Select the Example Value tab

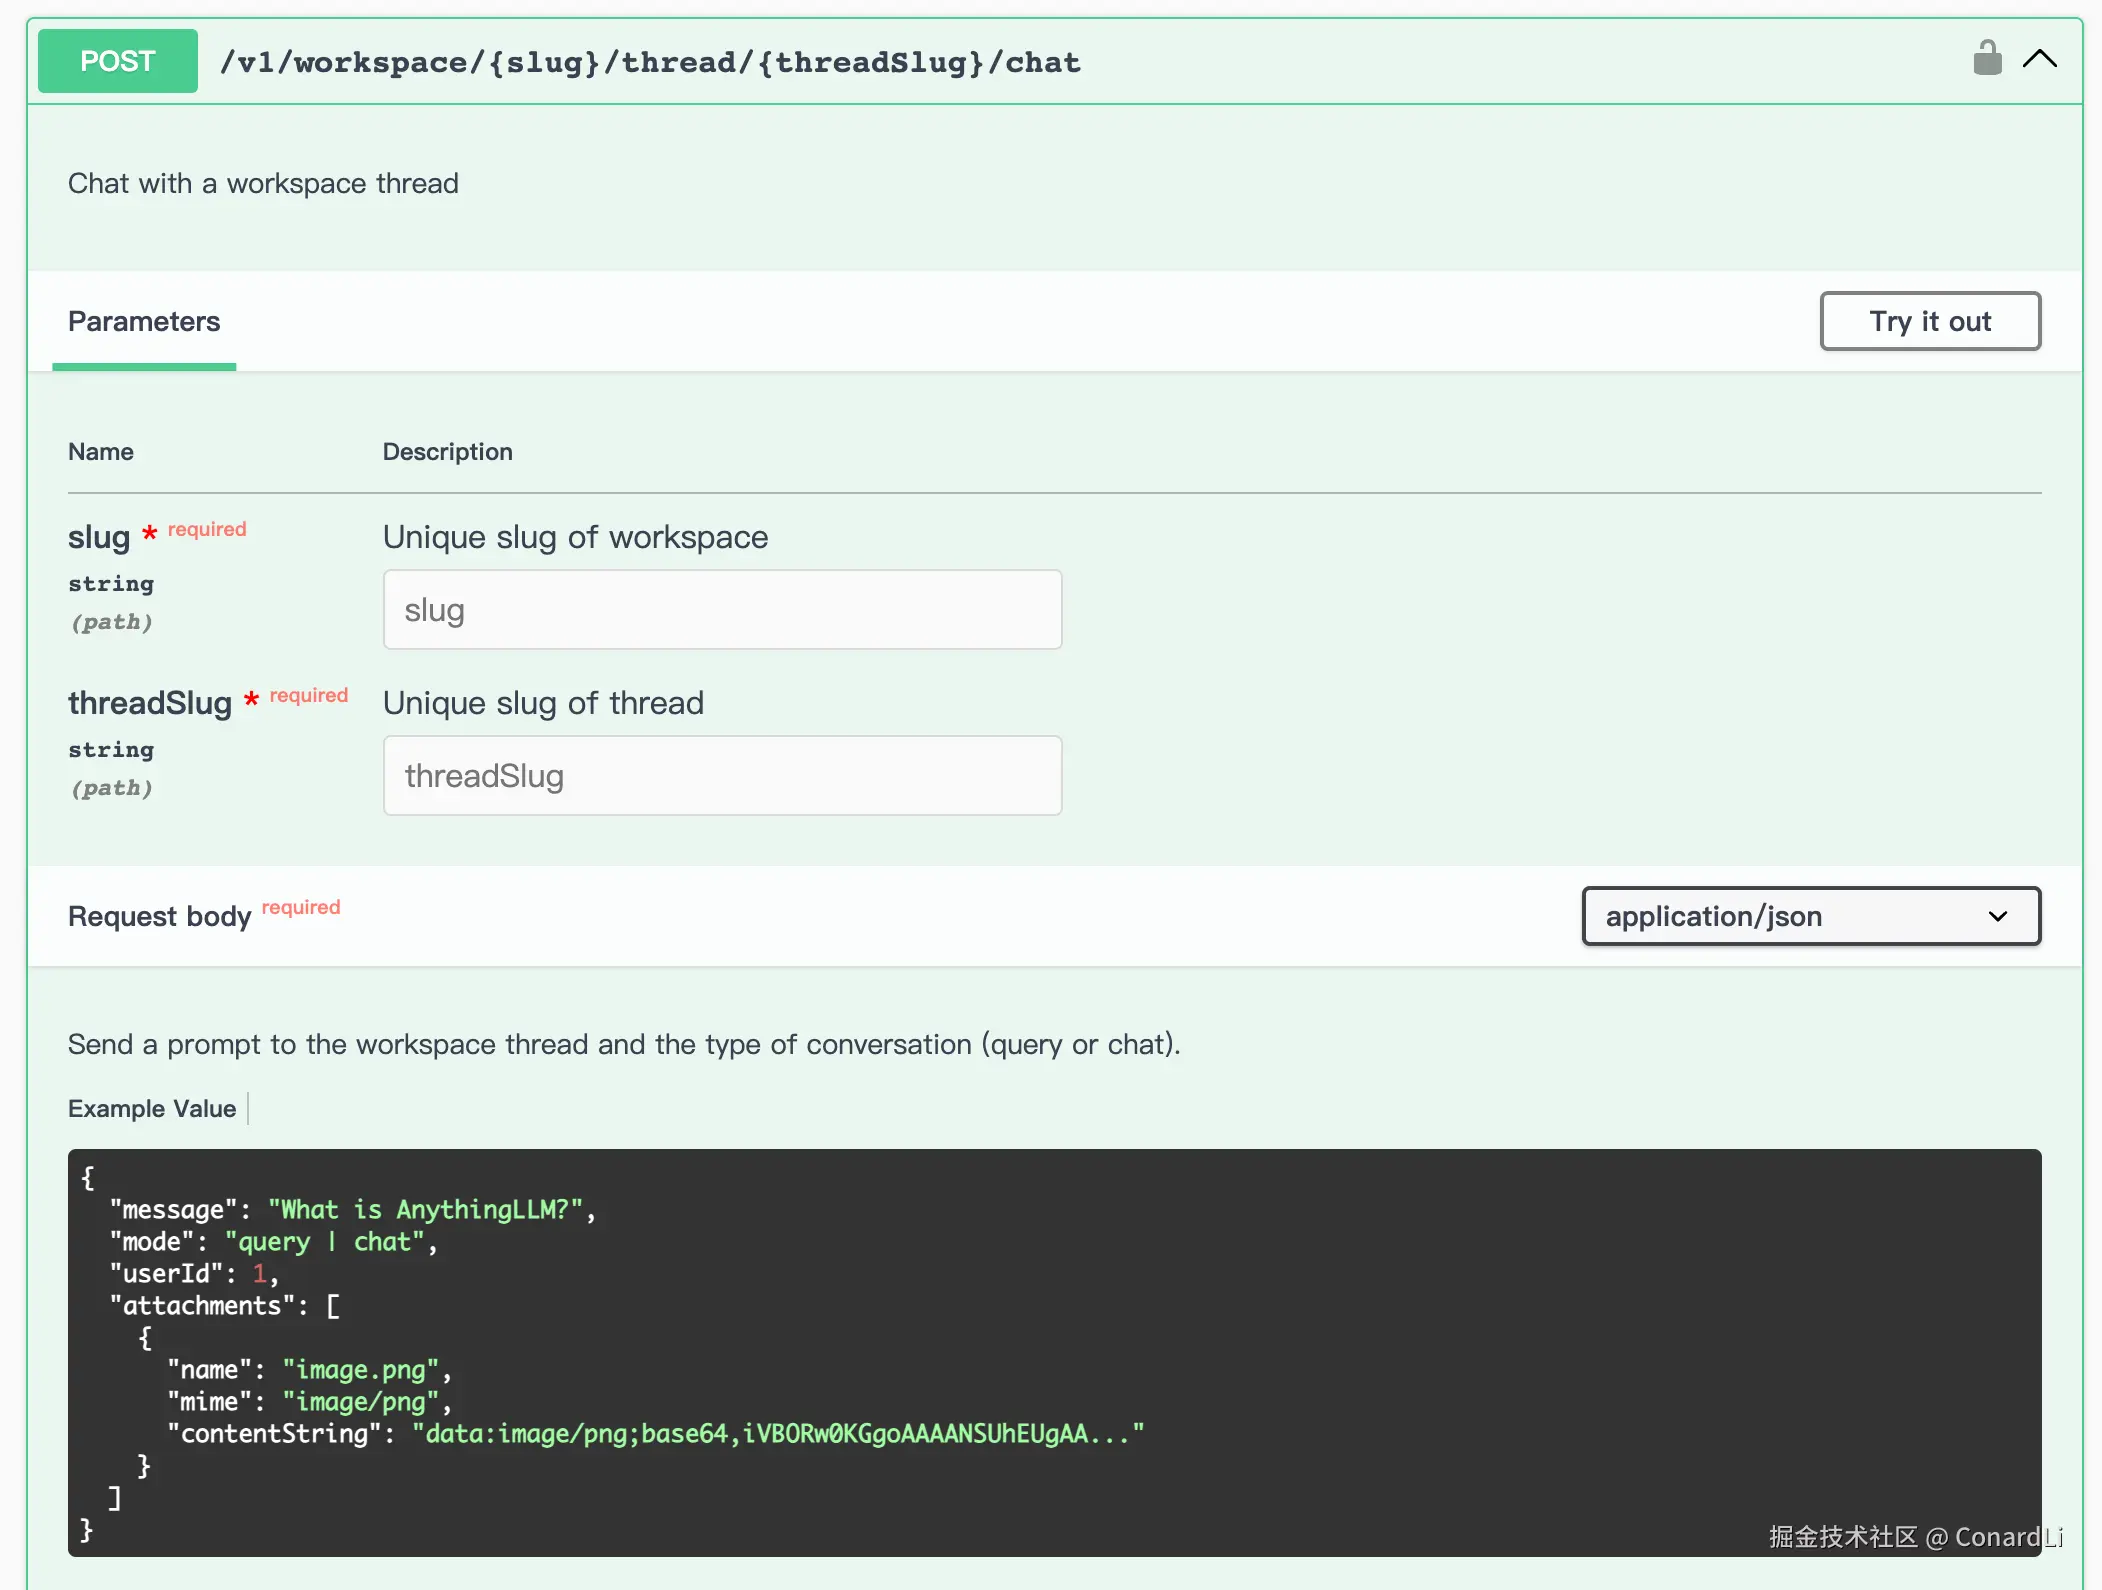(152, 1109)
